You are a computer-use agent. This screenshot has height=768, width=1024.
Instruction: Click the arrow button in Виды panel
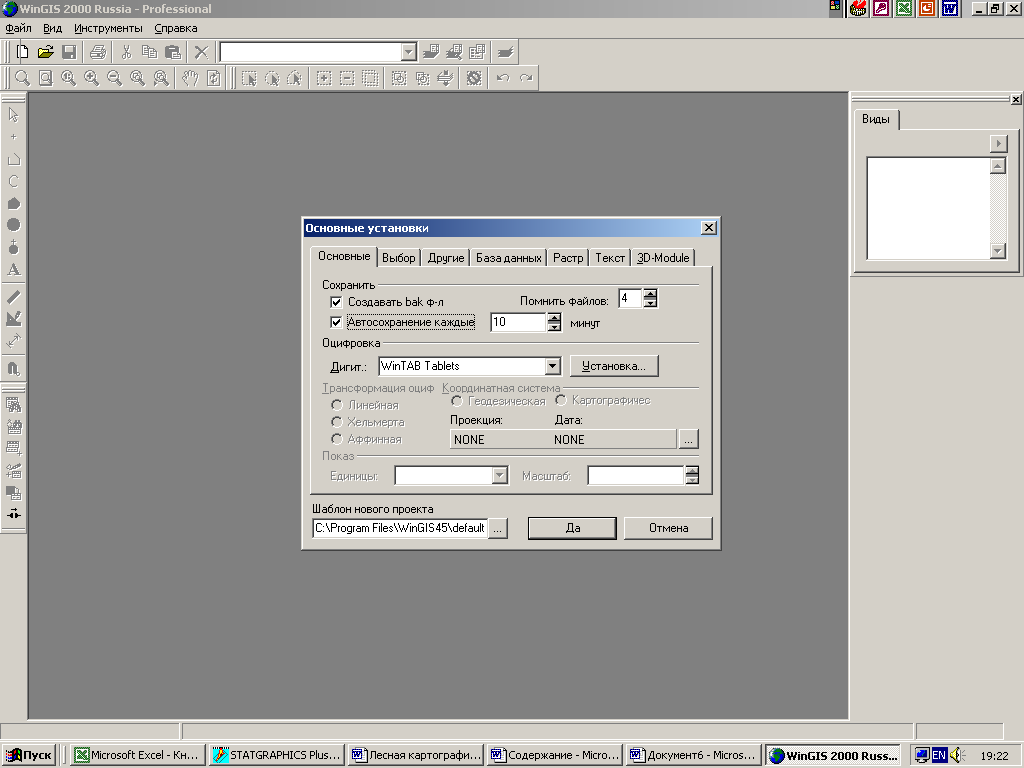pos(998,143)
